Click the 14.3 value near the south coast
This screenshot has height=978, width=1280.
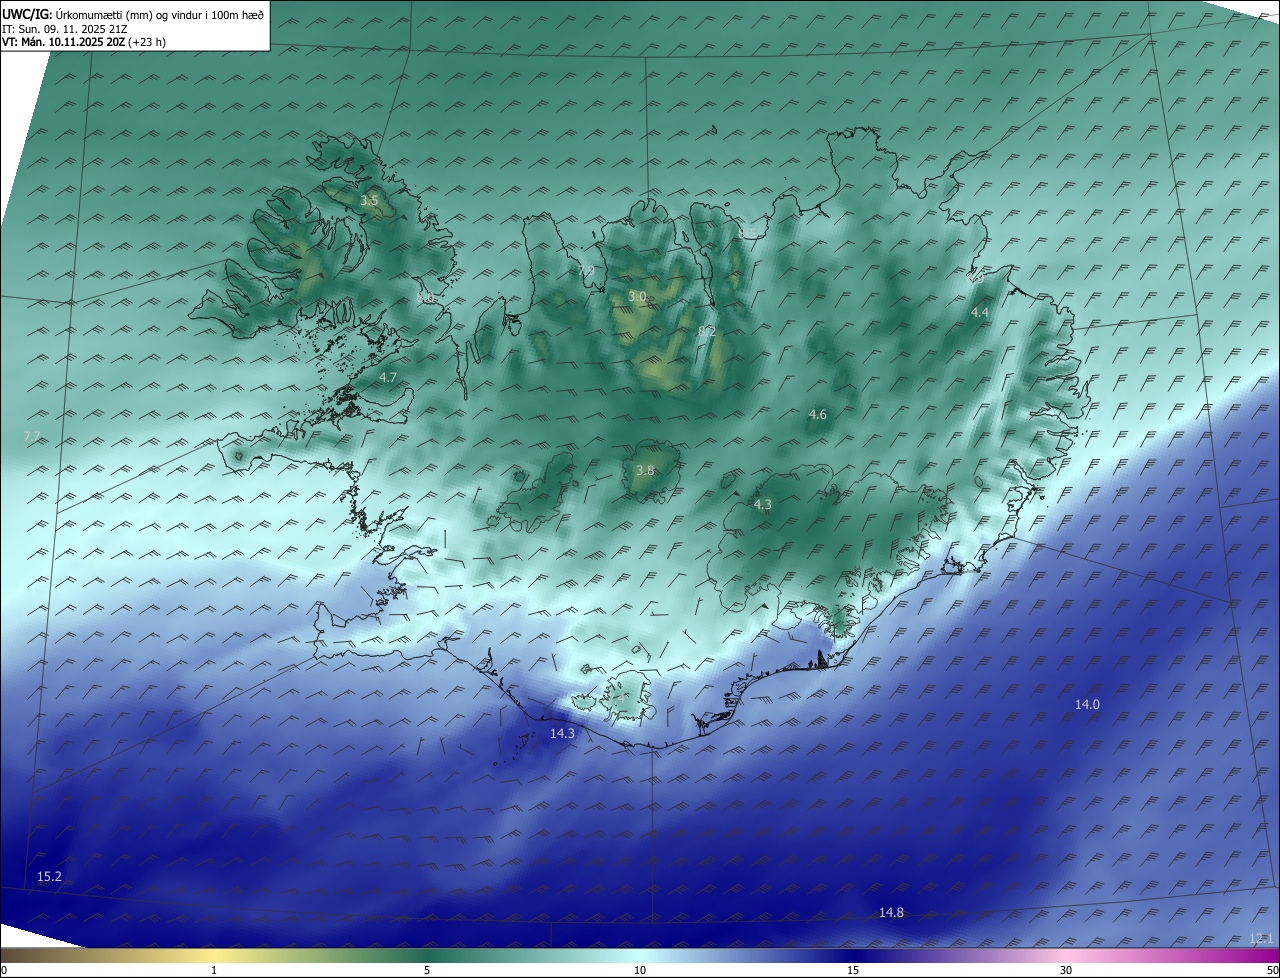pos(562,734)
